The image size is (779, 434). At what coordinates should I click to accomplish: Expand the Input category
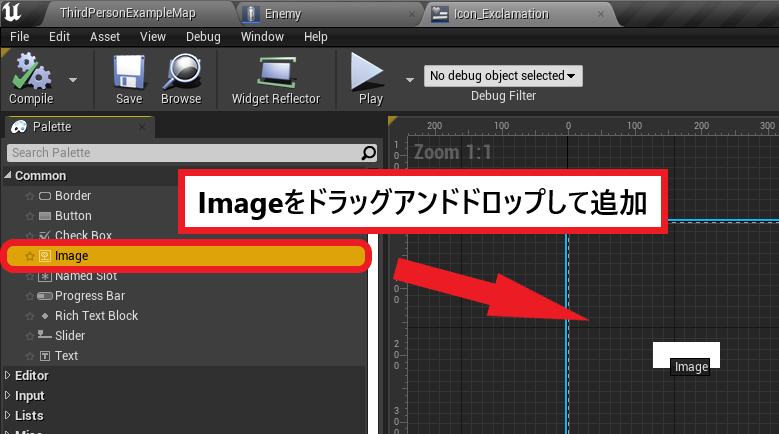pyautogui.click(x=7, y=395)
